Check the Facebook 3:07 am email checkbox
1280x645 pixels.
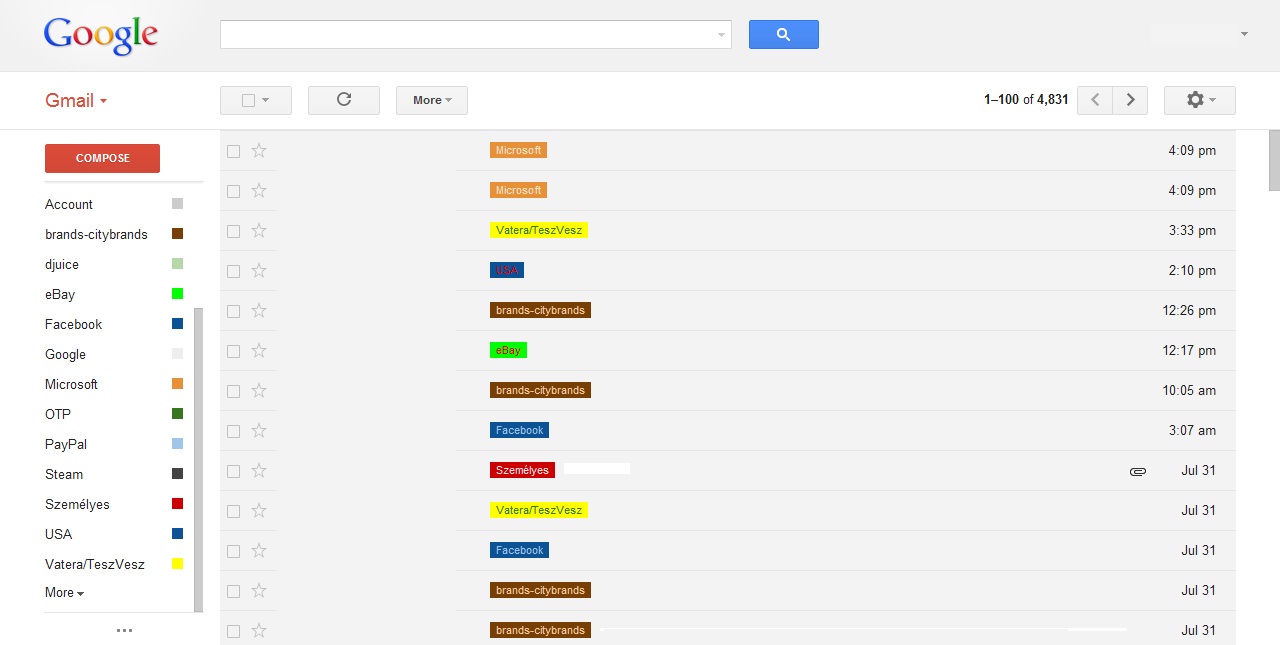(x=233, y=431)
